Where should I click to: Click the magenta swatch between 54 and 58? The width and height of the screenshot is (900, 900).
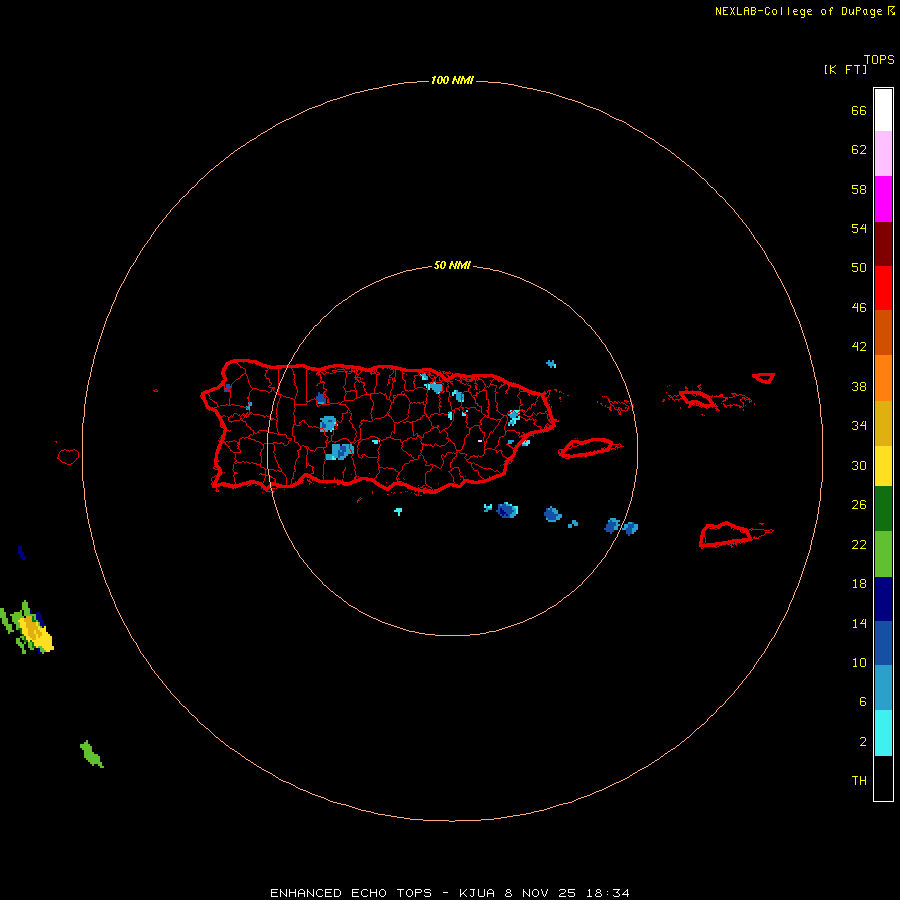(x=883, y=199)
